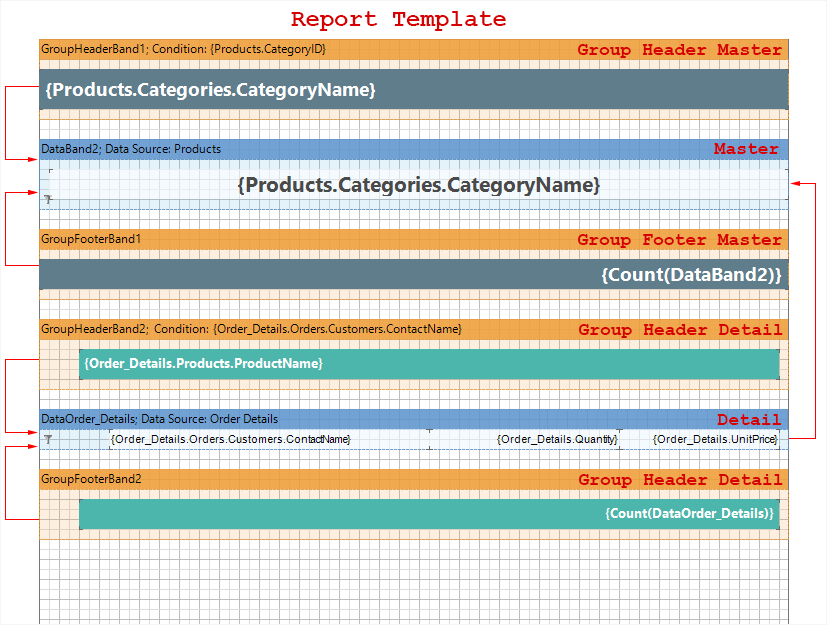Click the GroupFooterBand2 header bar
Image resolution: width=827 pixels, height=627 pixels.
(300, 479)
